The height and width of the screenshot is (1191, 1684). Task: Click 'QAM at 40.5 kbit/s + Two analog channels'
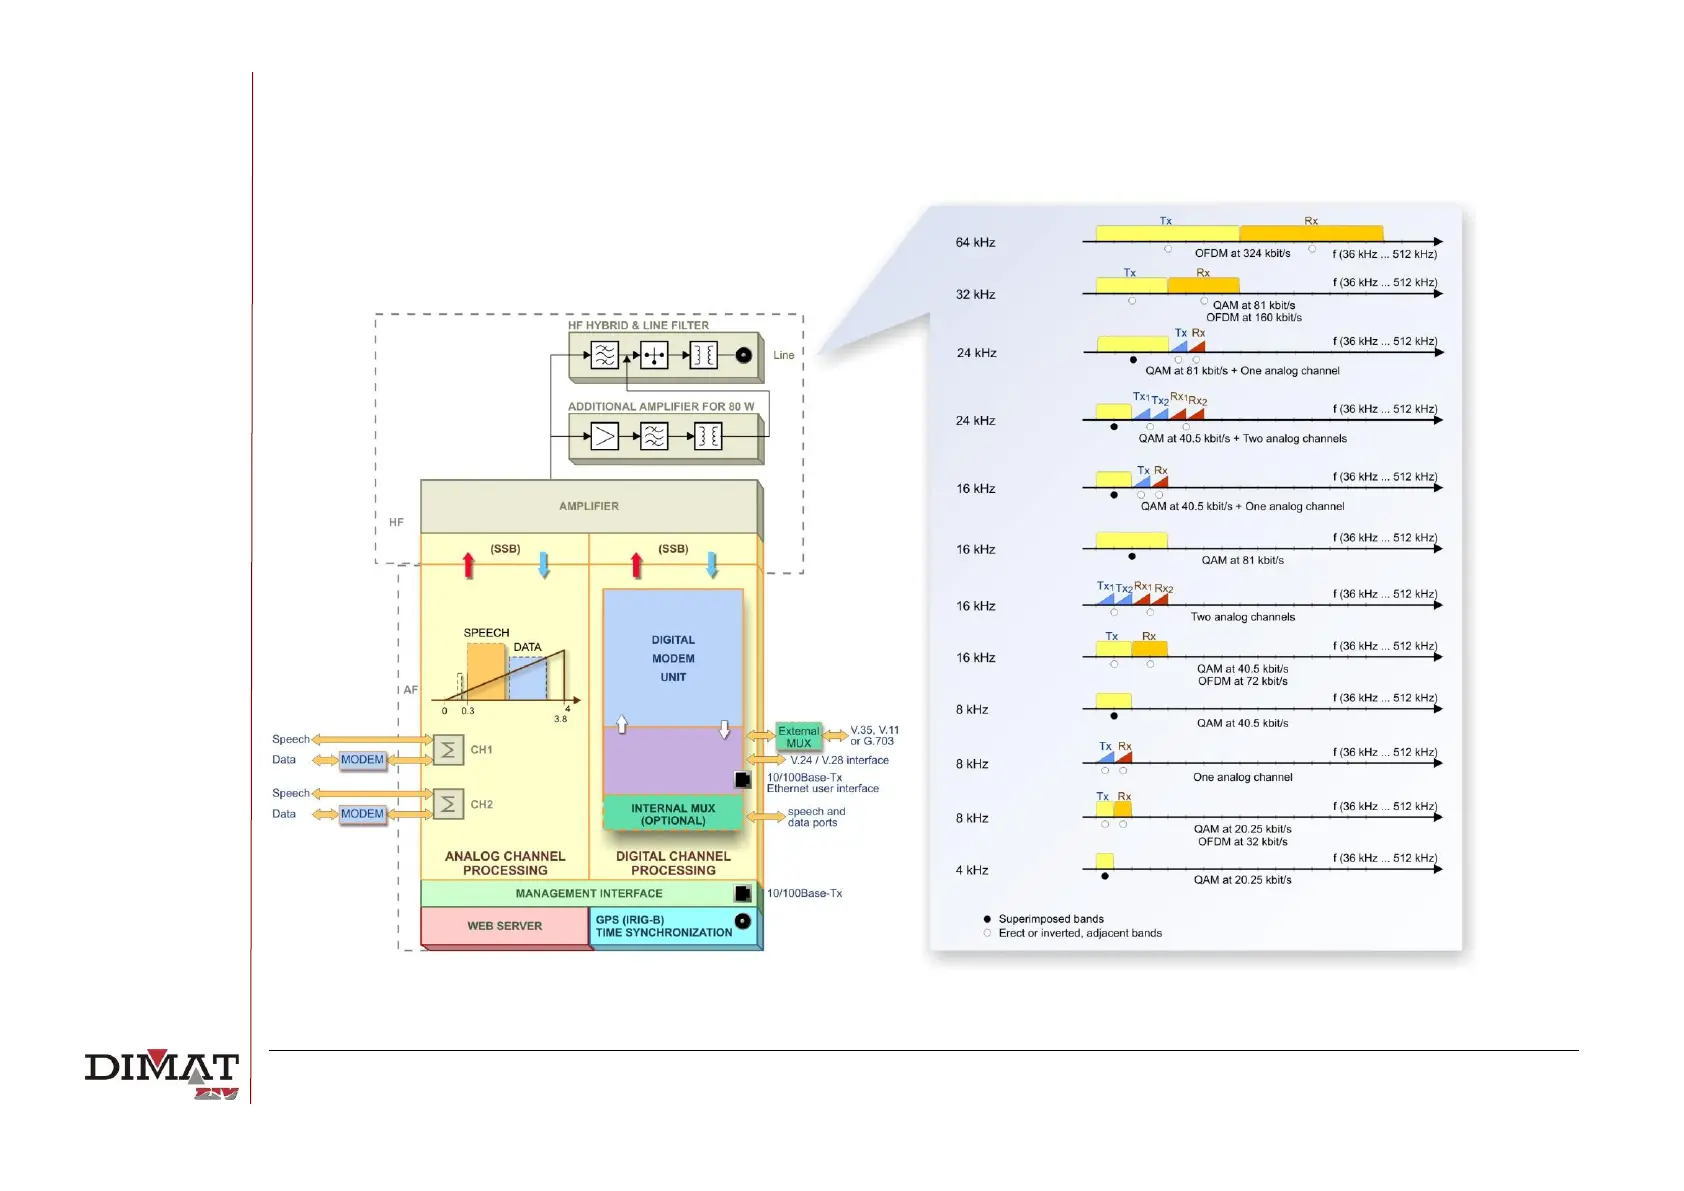1242,438
